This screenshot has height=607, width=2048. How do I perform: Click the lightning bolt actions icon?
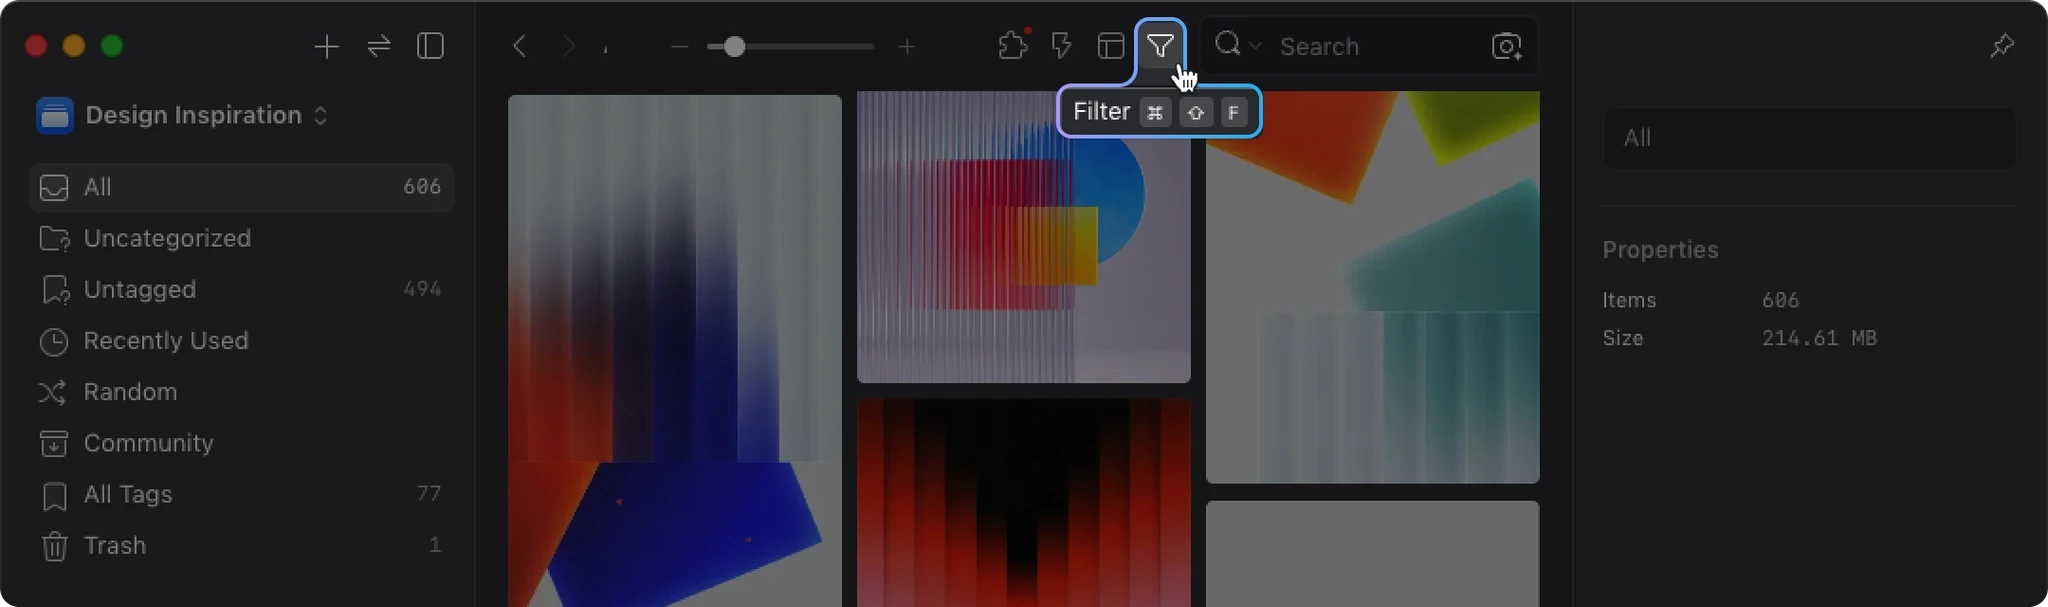tap(1061, 46)
